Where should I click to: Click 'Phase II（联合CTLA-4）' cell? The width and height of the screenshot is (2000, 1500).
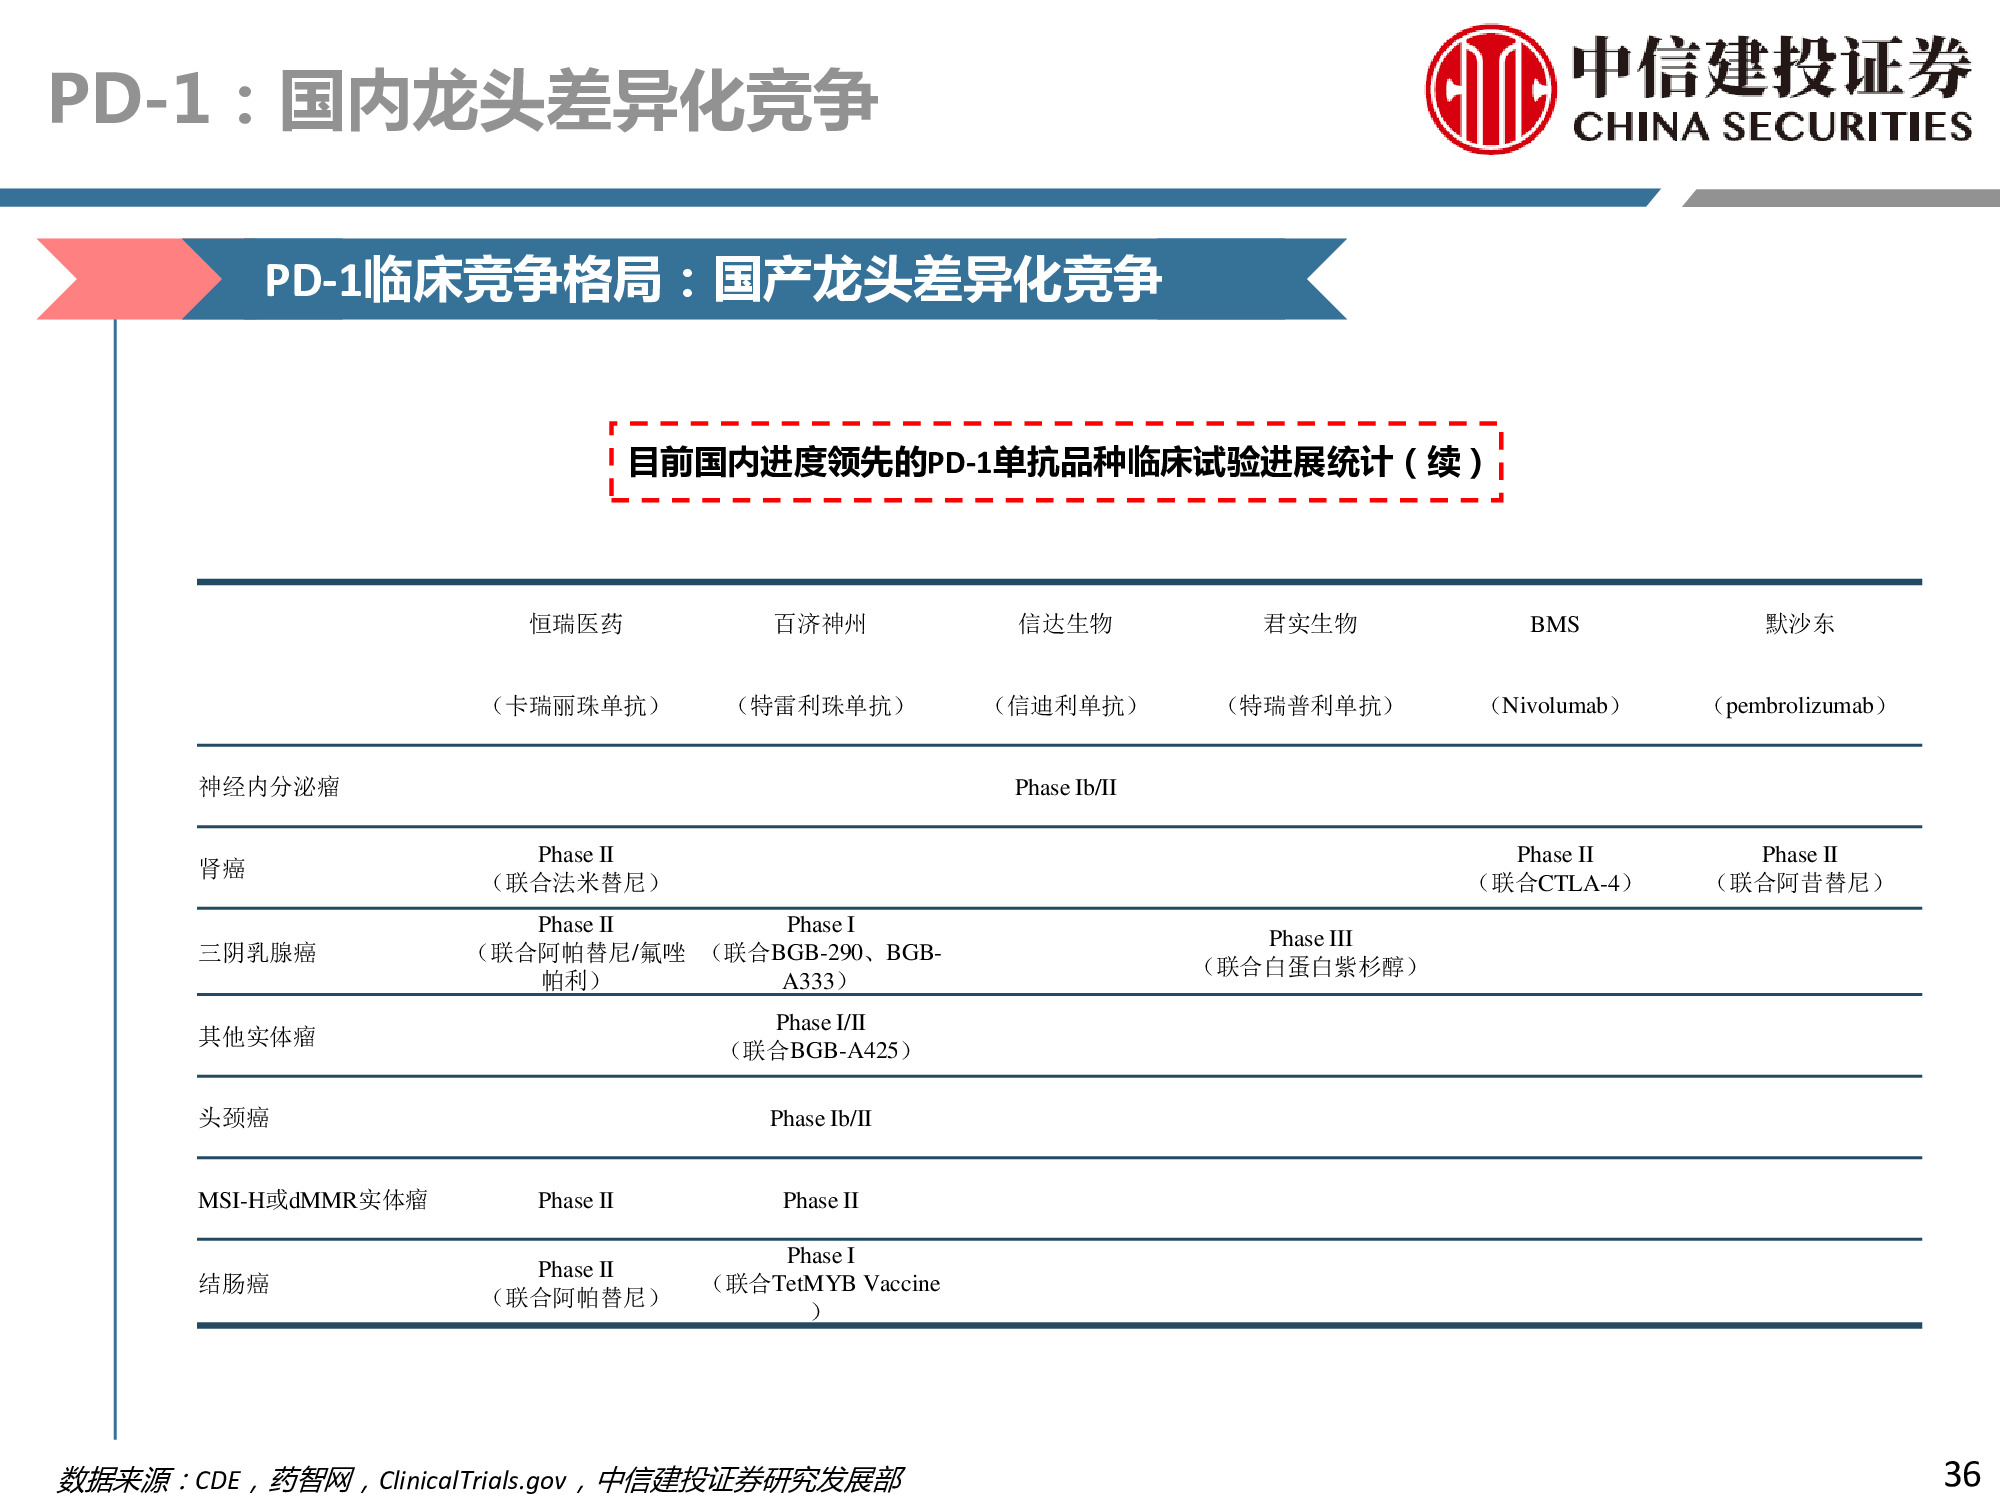(x=1555, y=868)
